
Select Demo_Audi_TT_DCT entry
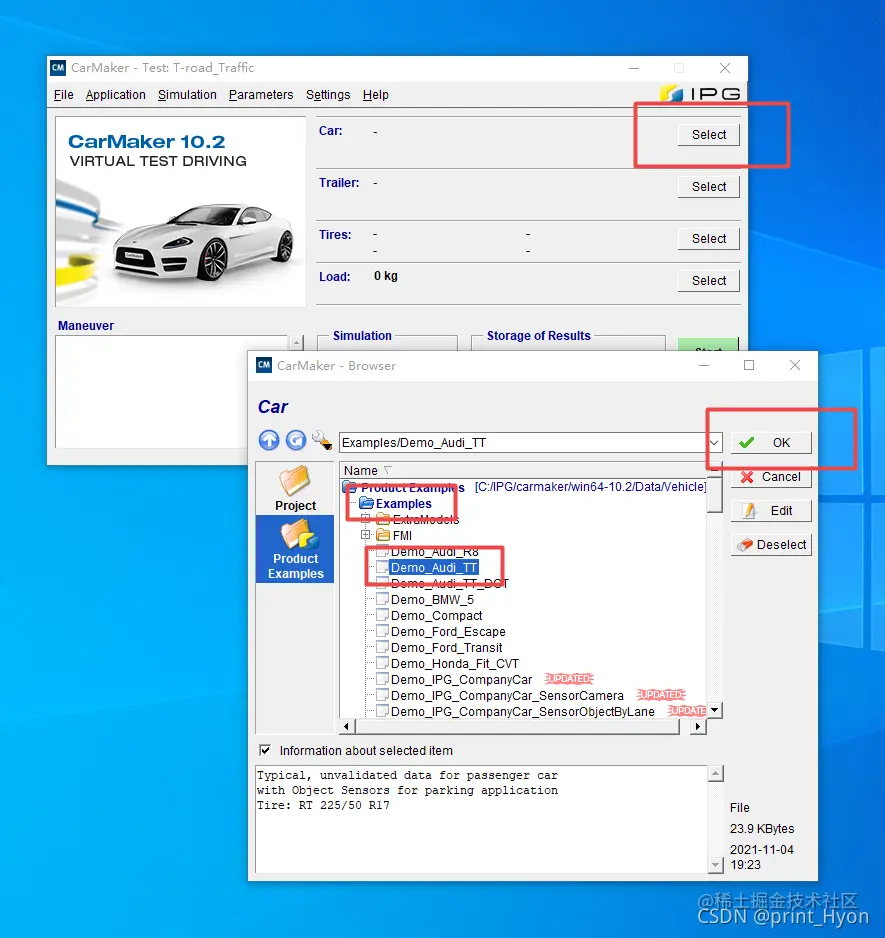pos(449,583)
